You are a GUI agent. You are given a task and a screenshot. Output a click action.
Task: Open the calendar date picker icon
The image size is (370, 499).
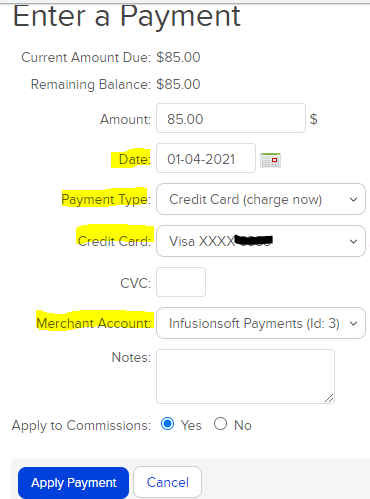(270, 160)
